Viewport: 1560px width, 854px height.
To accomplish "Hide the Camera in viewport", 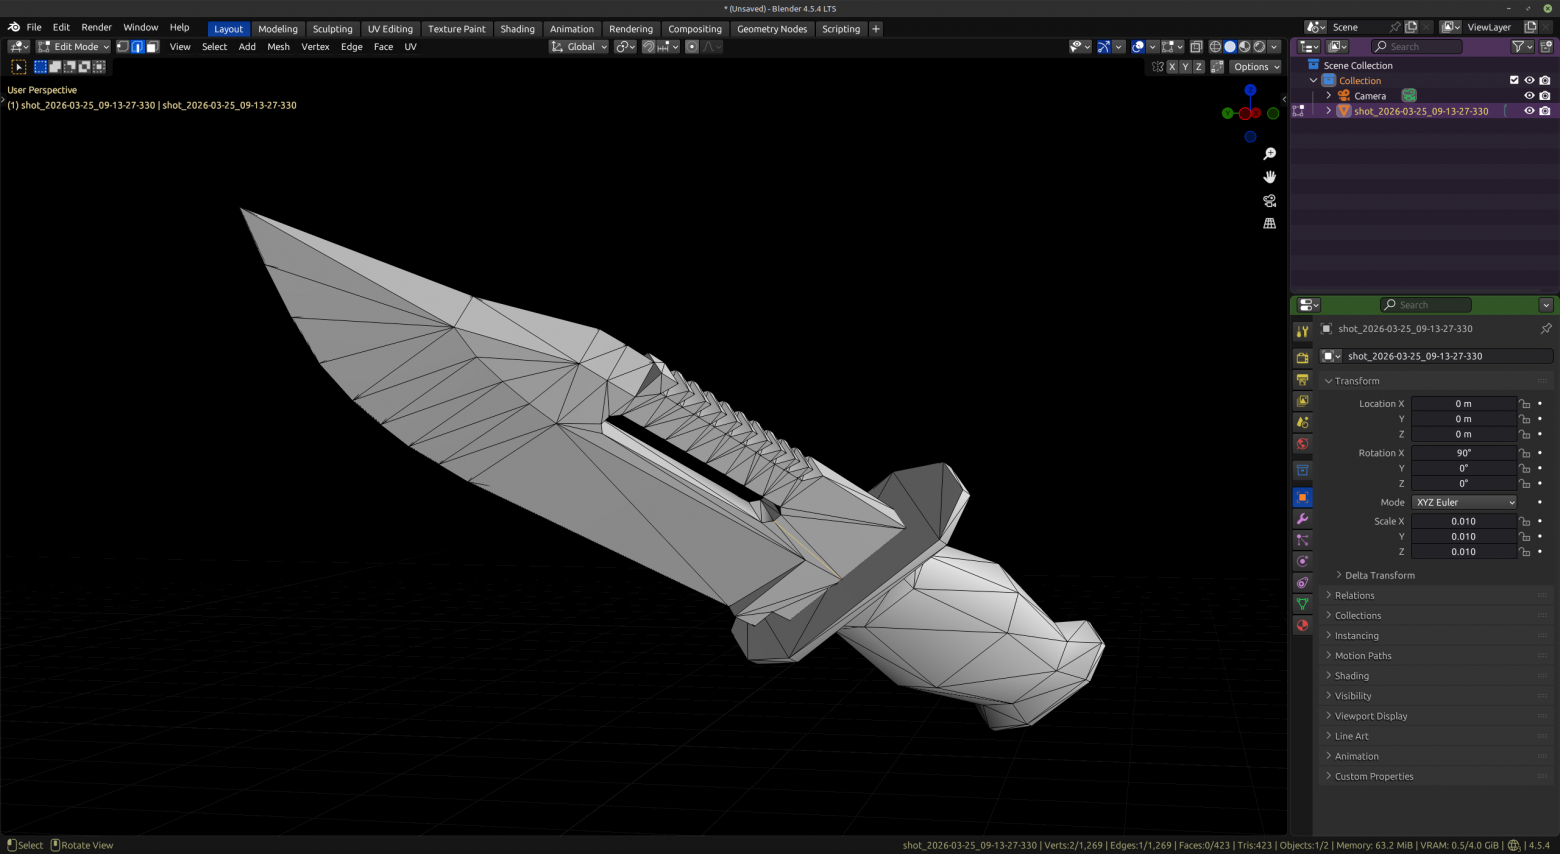I will [1529, 96].
